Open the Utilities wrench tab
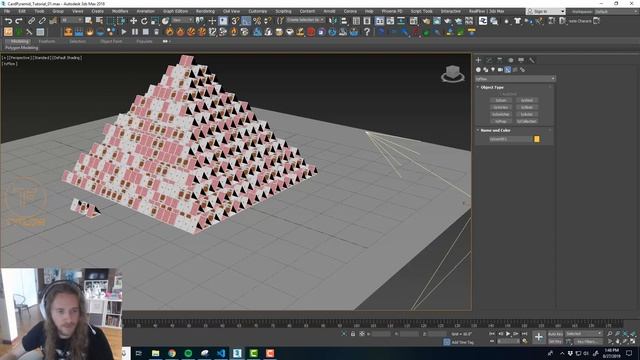Image resolution: width=640 pixels, height=360 pixels. (531, 60)
